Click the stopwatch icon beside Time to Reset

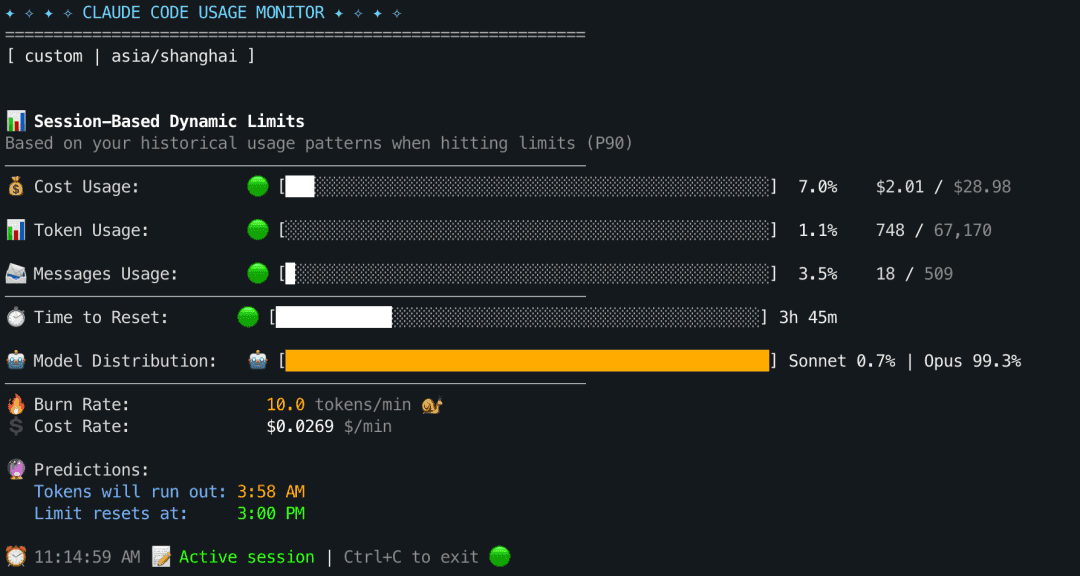[x=16, y=317]
